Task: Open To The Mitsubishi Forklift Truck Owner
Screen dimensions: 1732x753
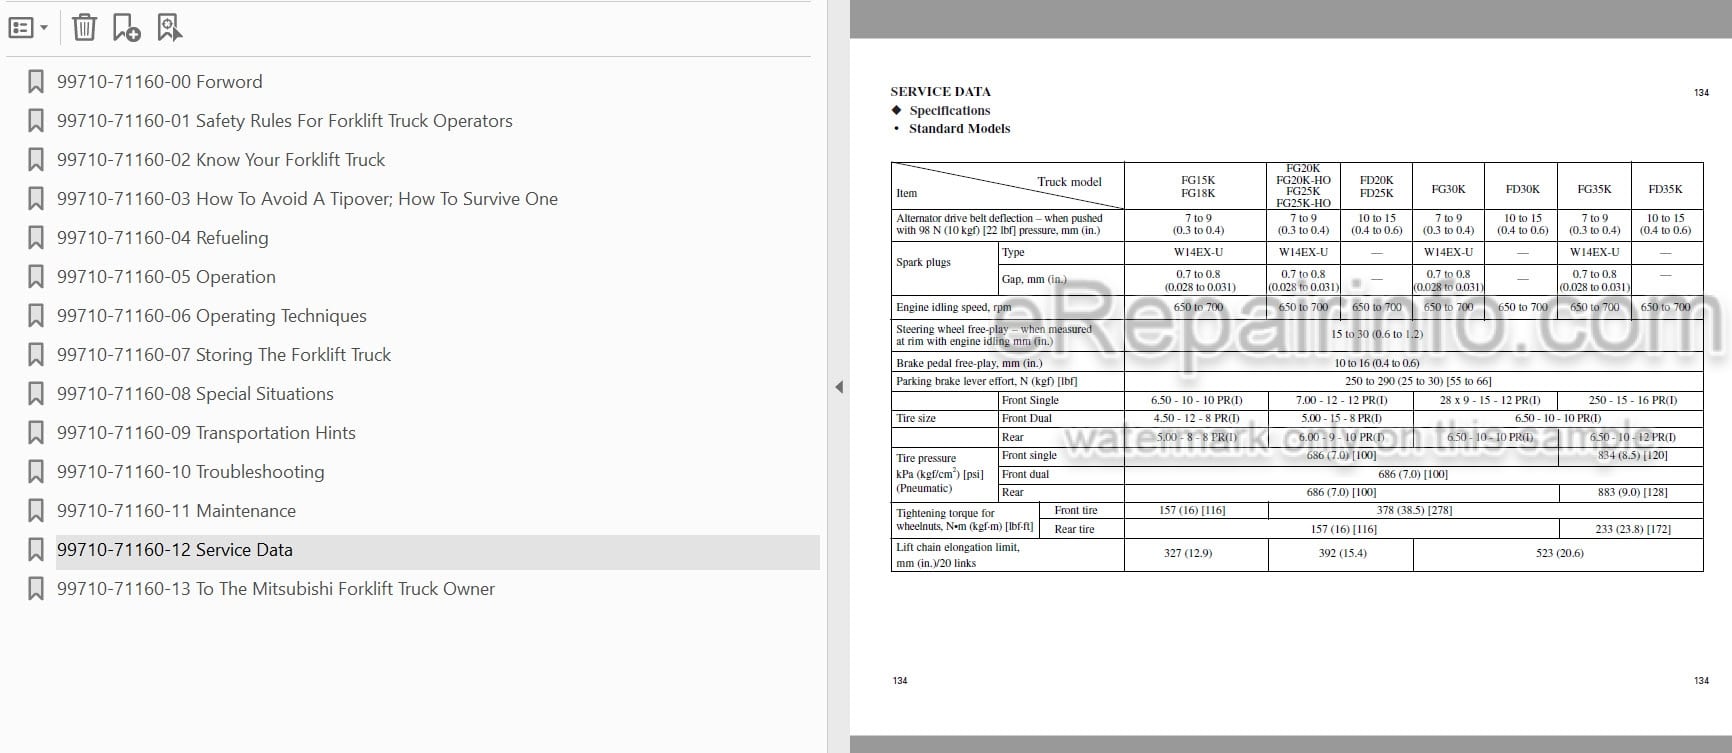Action: click(x=276, y=589)
